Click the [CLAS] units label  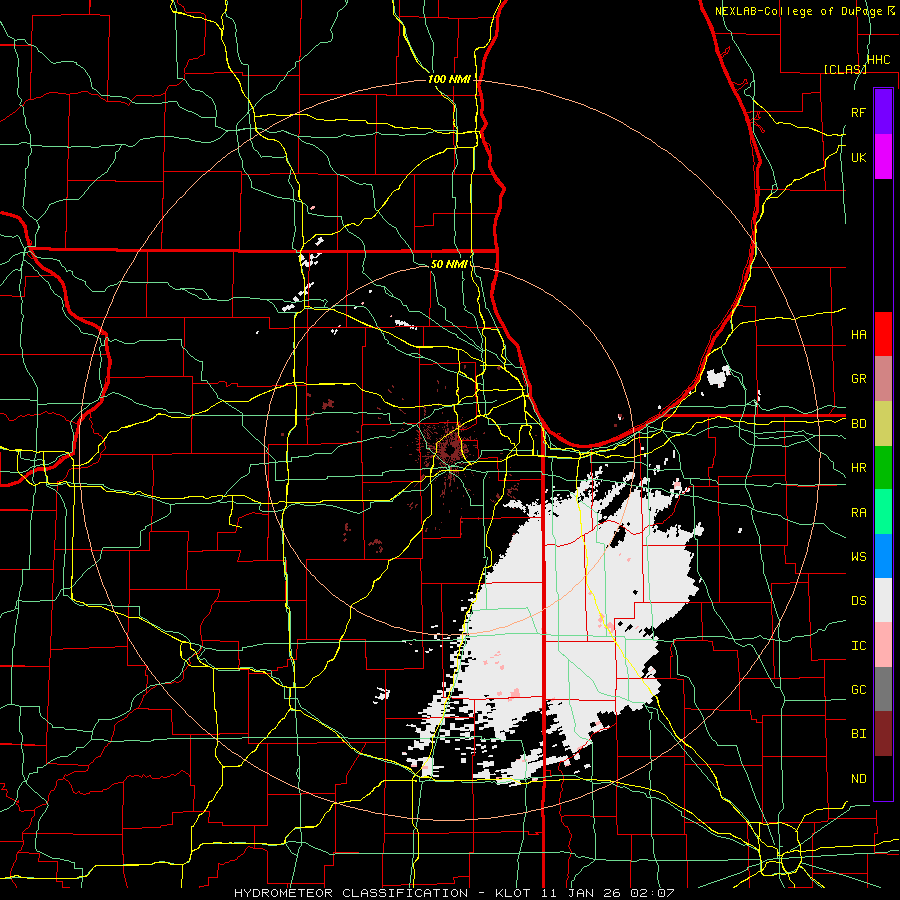point(845,69)
